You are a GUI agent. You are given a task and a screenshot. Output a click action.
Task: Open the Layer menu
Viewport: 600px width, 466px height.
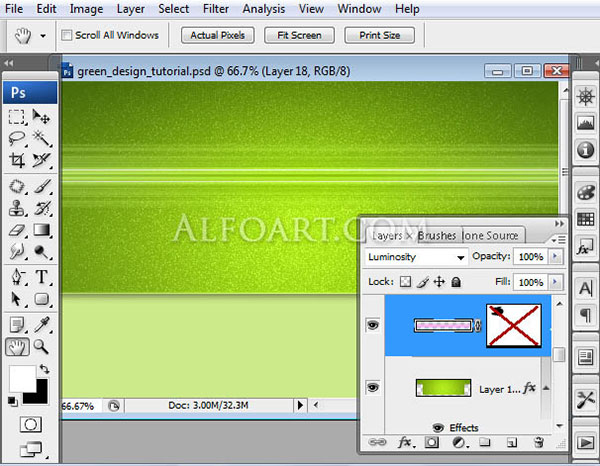[131, 9]
